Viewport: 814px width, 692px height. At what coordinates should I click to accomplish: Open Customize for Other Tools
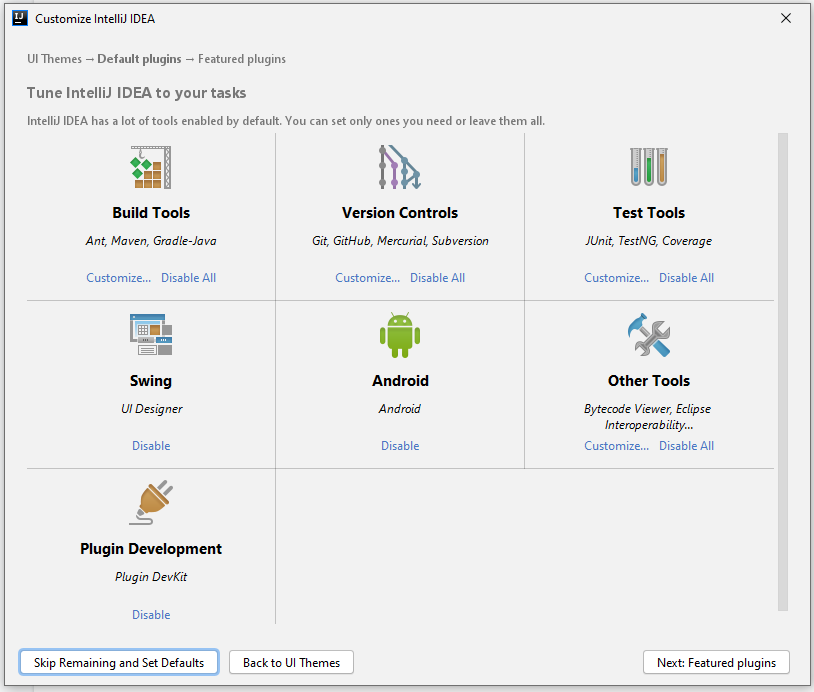tap(616, 446)
